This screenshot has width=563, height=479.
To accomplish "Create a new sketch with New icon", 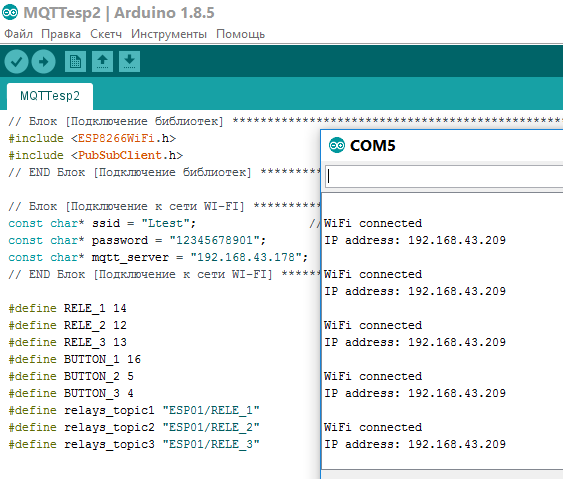I will pyautogui.click(x=75, y=61).
